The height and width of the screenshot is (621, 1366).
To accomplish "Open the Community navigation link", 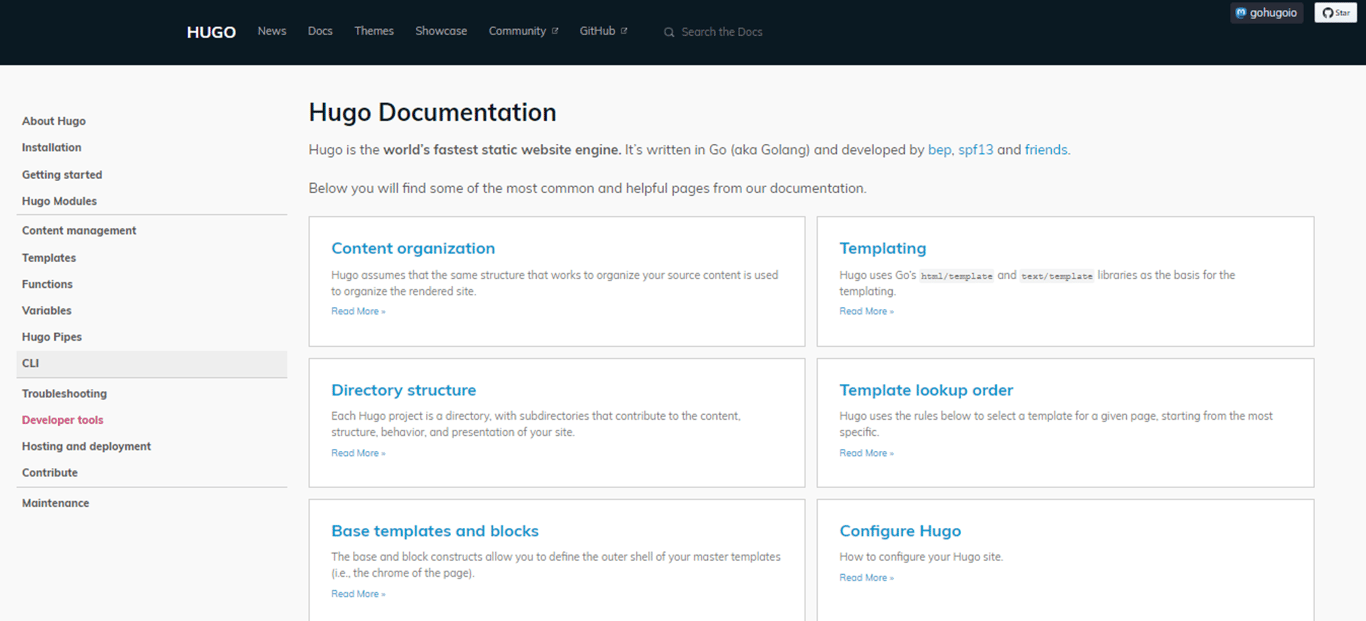I will 517,31.
